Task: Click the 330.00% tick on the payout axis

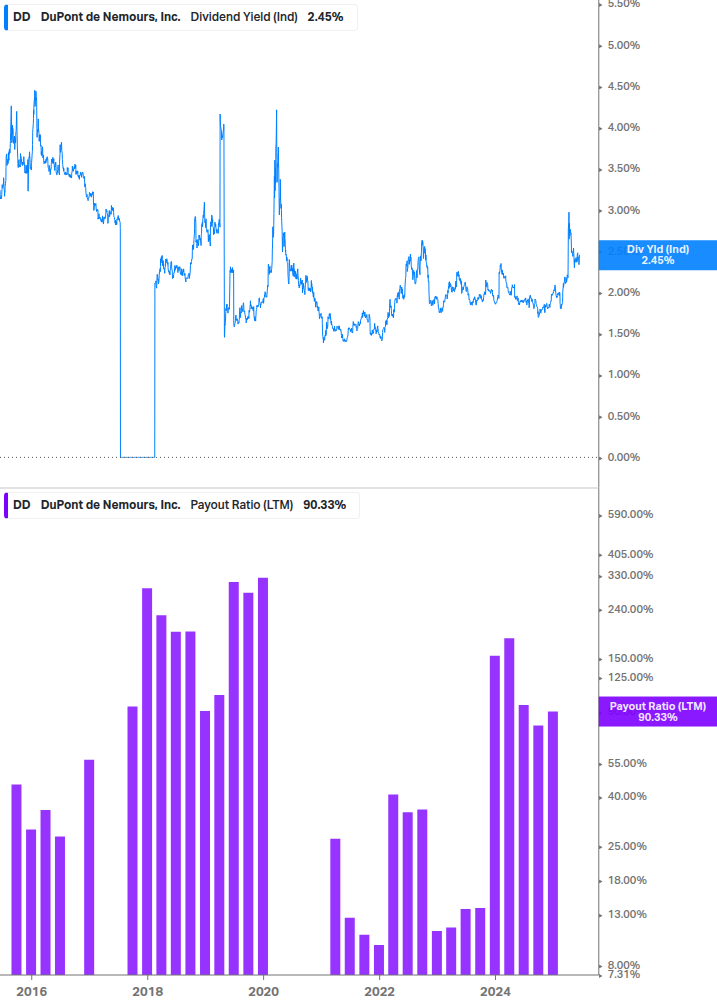Action: coord(630,576)
